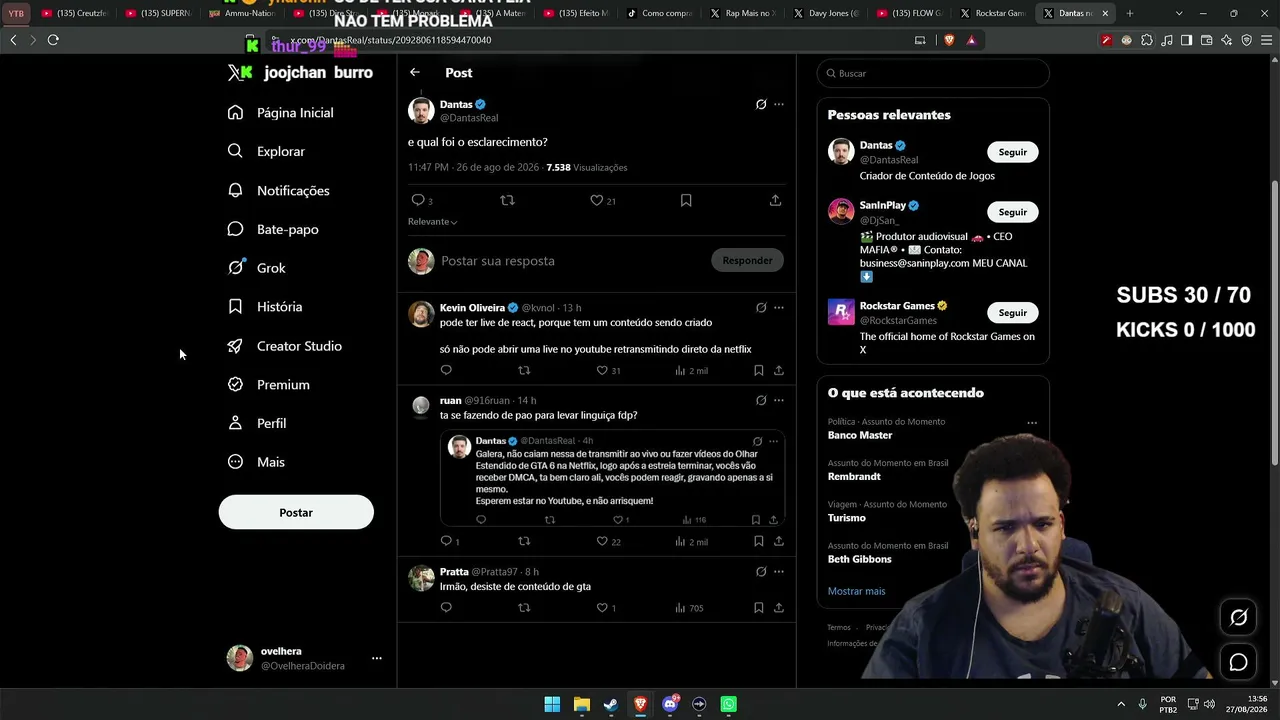1280x720 pixels.
Task: Repost Kevin Oliveira's reply
Action: pos(524,370)
